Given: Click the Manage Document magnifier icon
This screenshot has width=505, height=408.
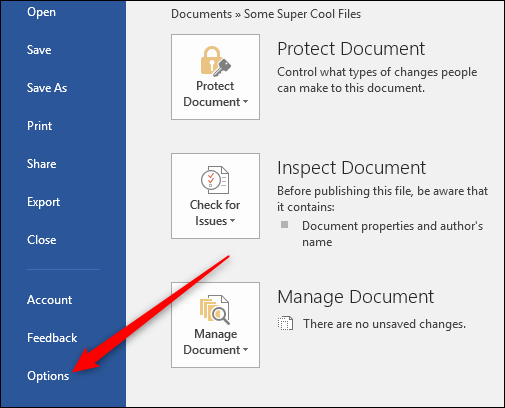Looking at the screenshot, I should pyautogui.click(x=215, y=309).
